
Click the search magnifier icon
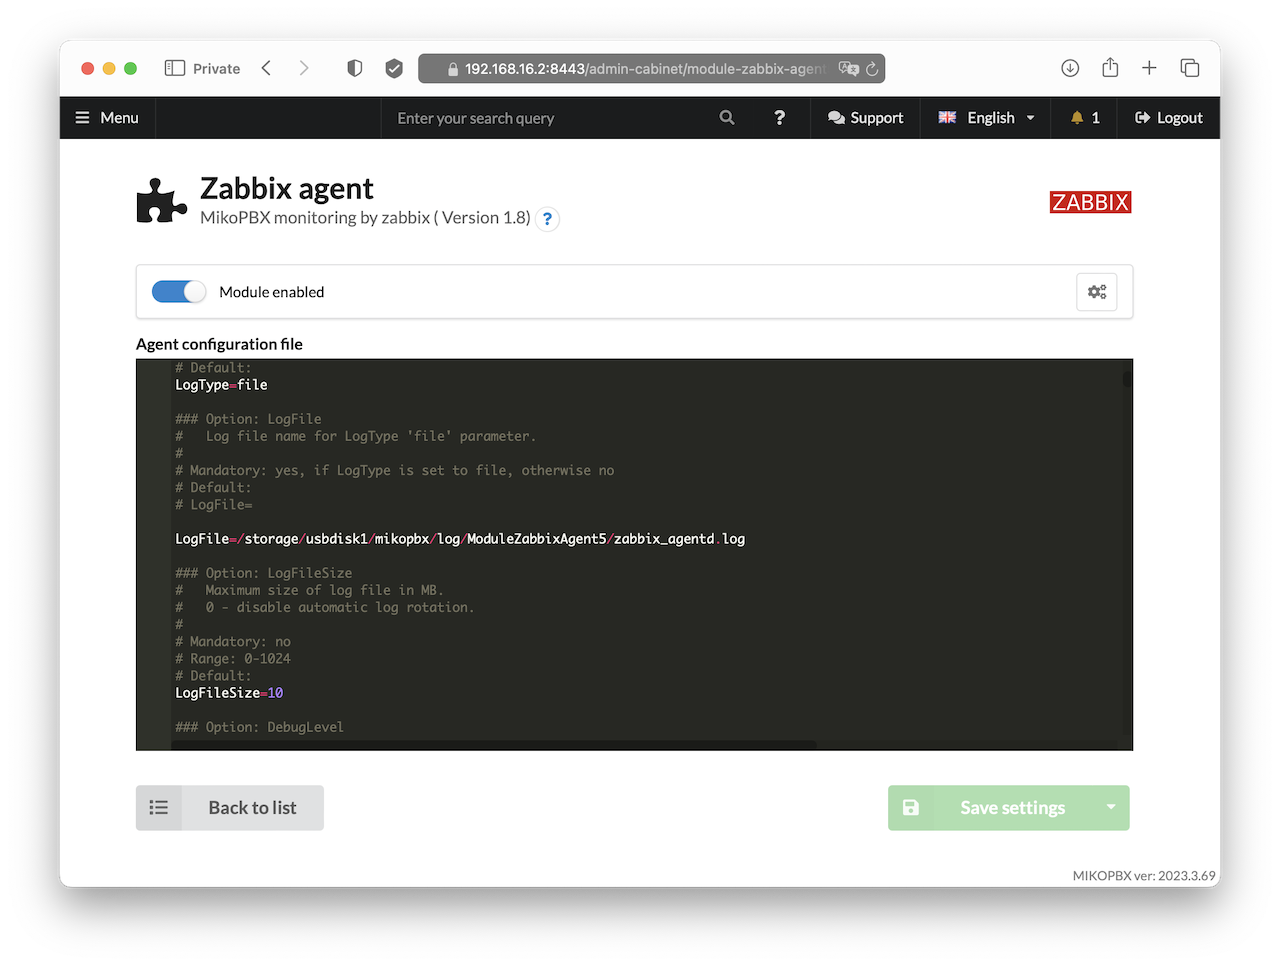click(727, 118)
